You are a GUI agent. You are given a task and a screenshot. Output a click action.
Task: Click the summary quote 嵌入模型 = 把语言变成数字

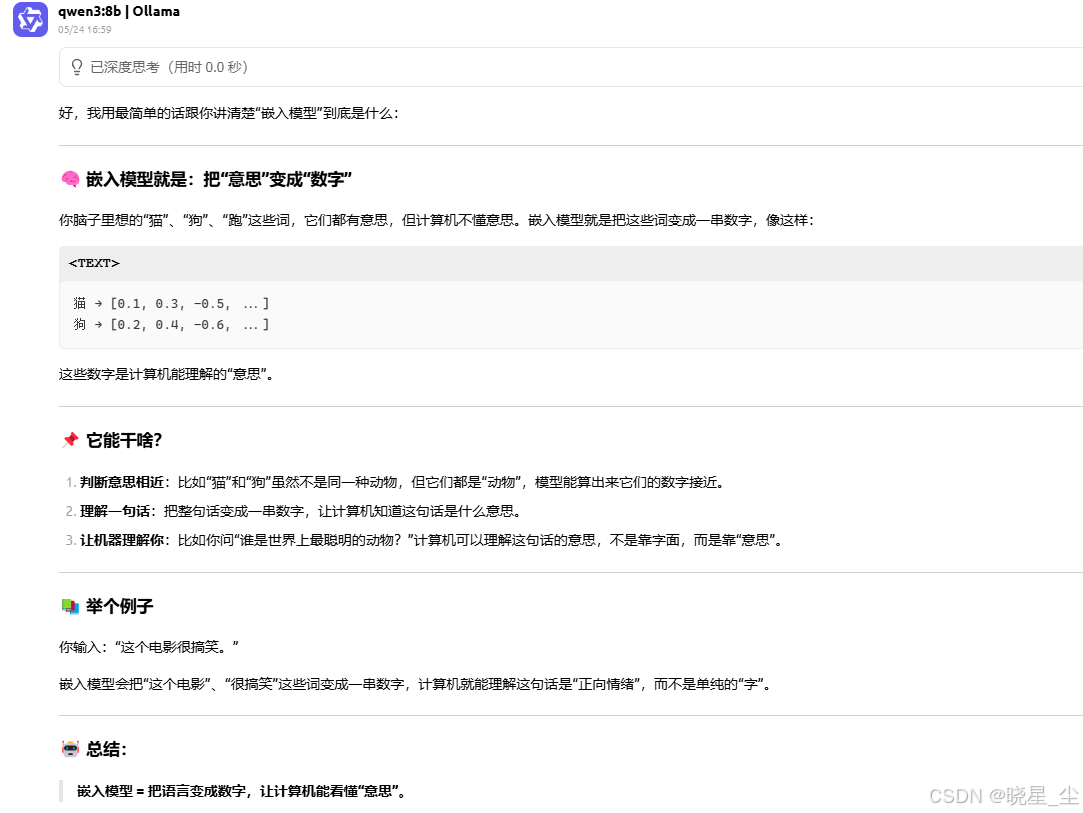pyautogui.click(x=242, y=791)
